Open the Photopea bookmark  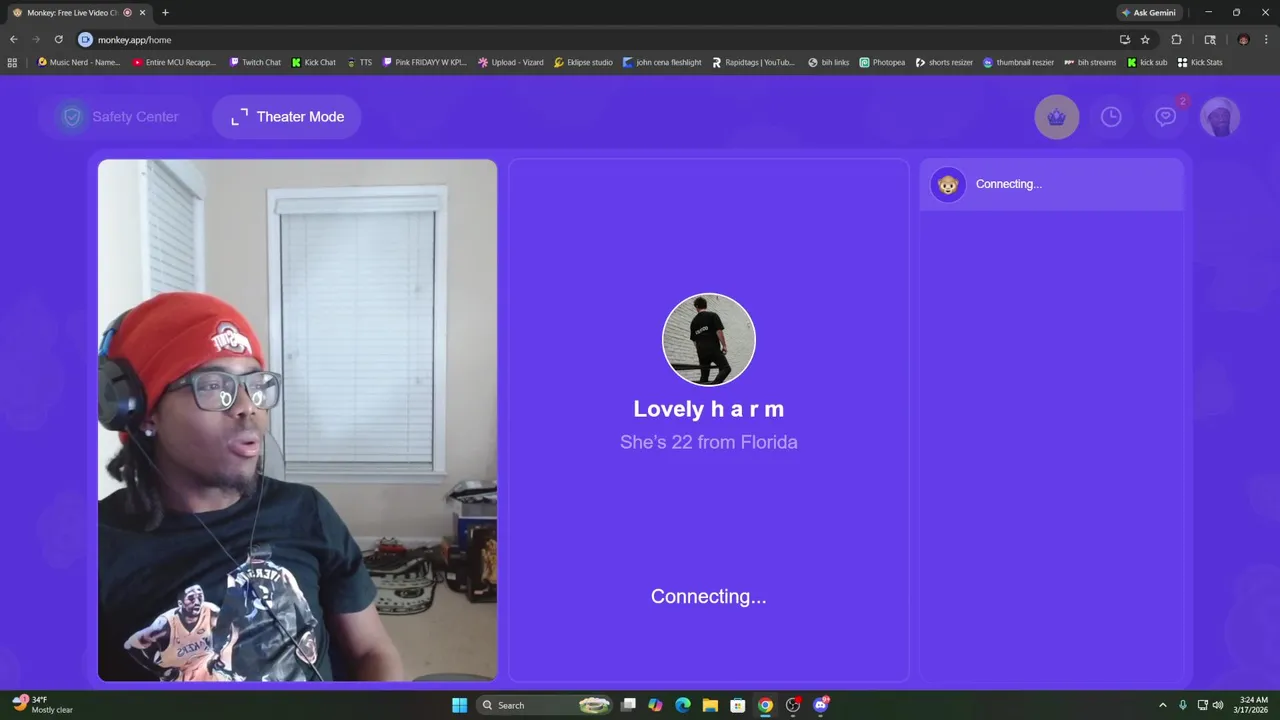click(x=882, y=62)
